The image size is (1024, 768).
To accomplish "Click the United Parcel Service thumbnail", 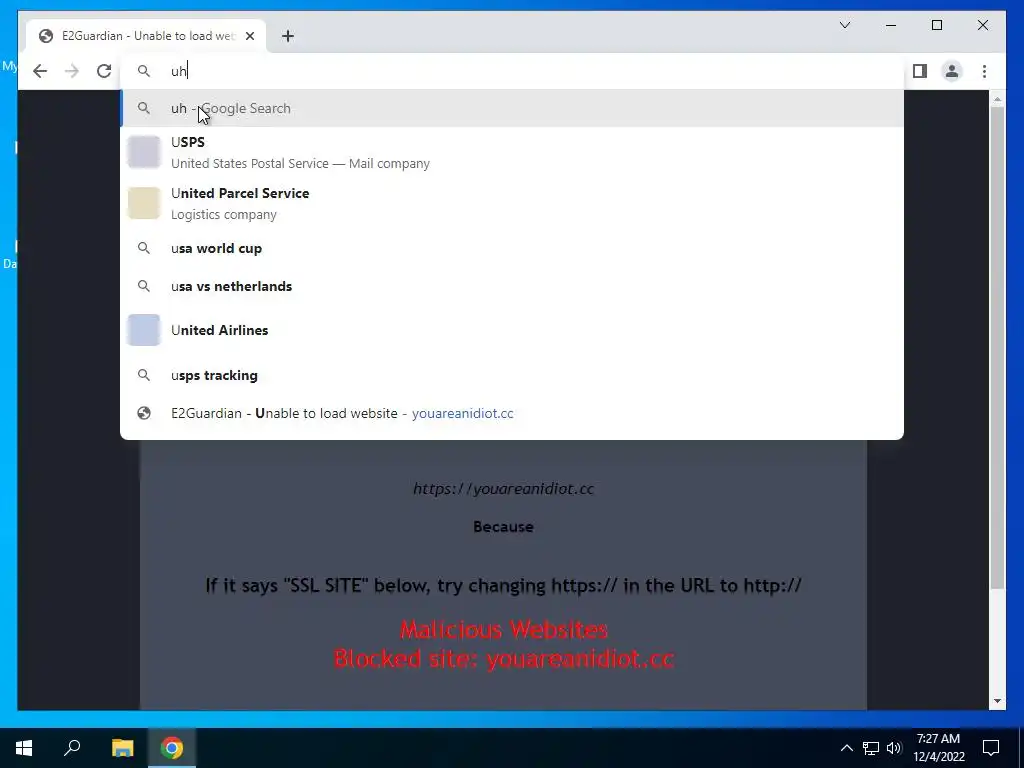I will tap(144, 203).
